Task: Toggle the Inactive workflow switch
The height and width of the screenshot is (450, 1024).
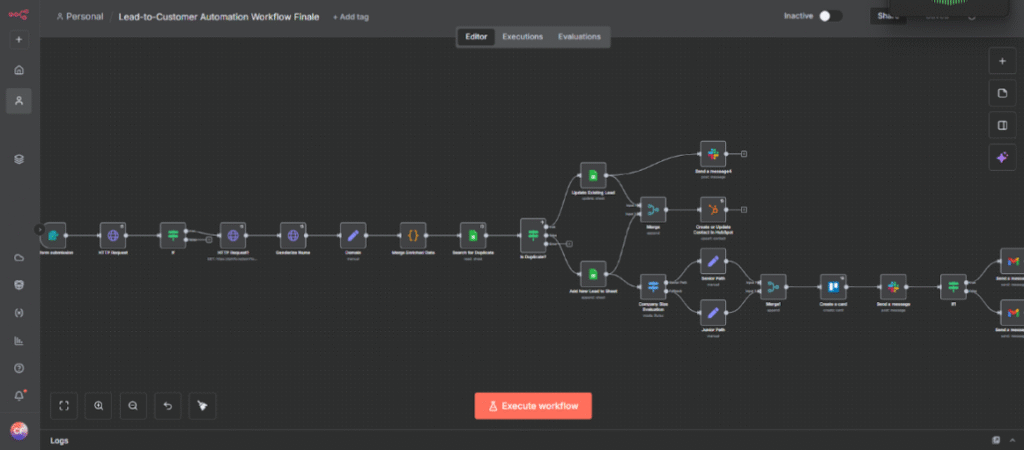Action: 829,16
